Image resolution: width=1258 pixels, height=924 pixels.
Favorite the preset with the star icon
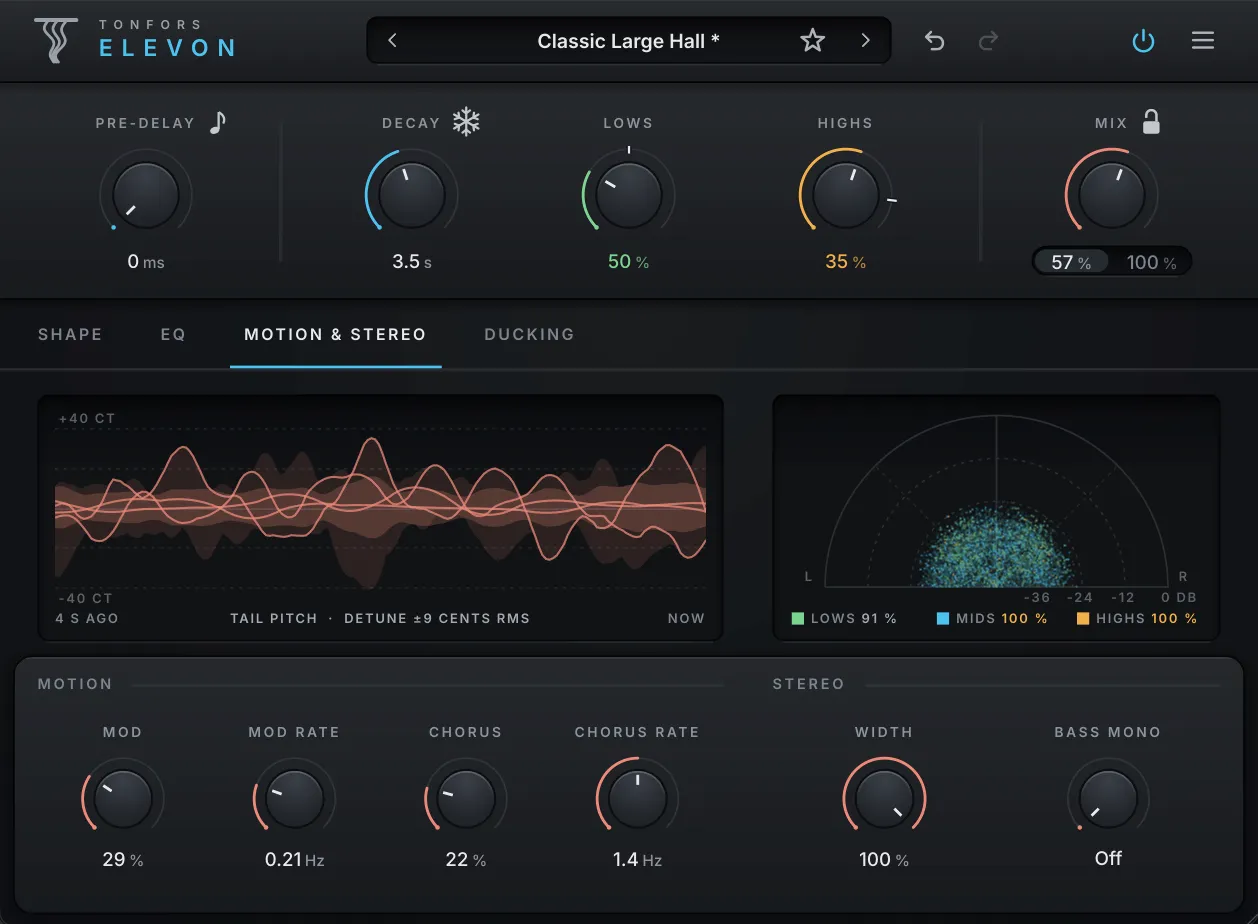(813, 41)
